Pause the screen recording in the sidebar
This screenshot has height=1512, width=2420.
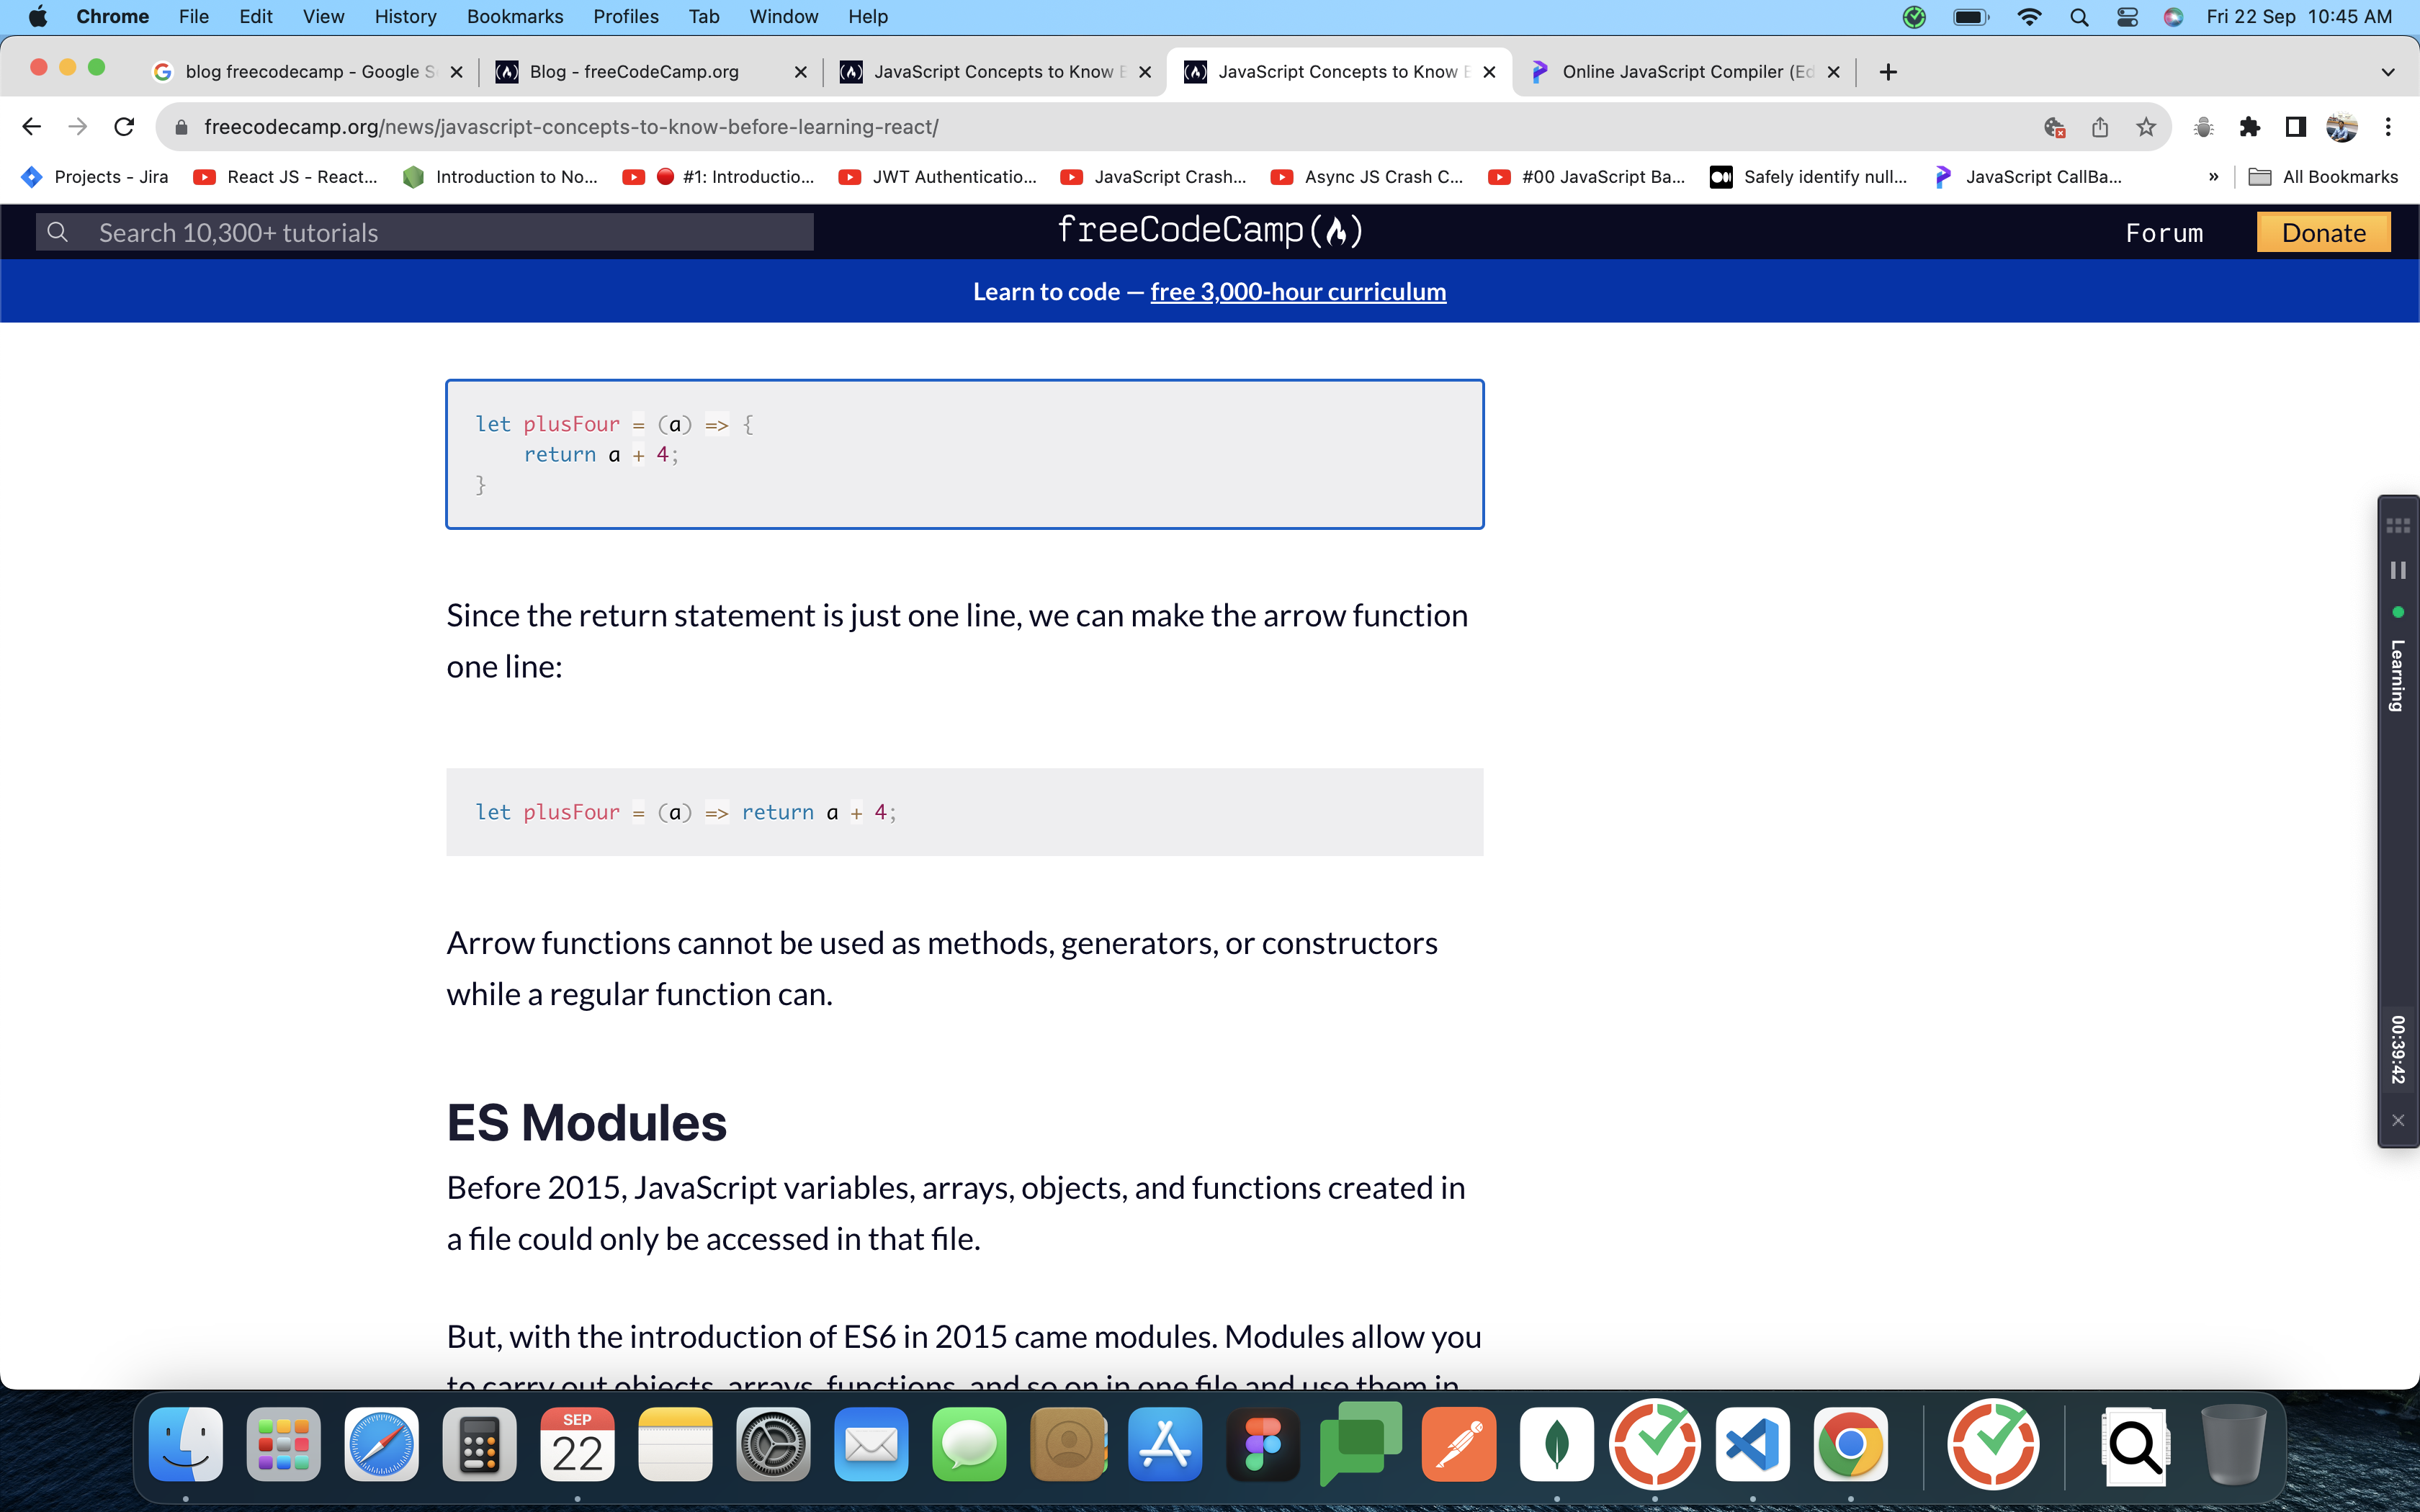coord(2398,570)
